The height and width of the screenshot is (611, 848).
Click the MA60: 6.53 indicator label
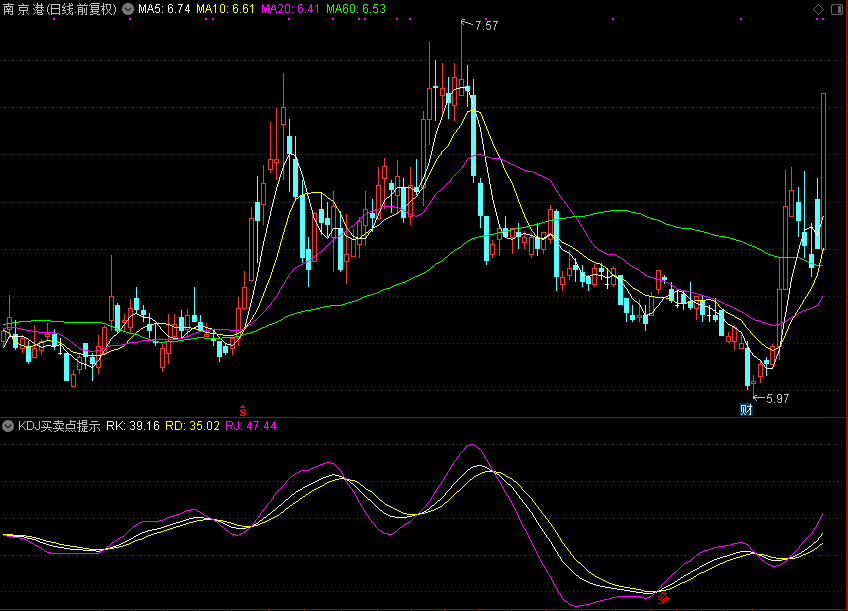click(356, 9)
